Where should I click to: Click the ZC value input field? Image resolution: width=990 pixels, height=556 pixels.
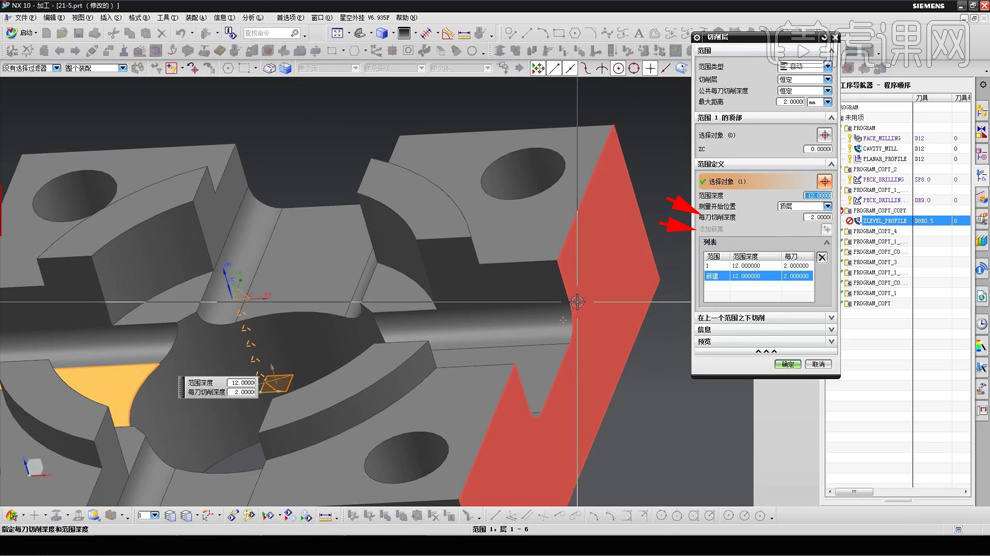click(818, 149)
